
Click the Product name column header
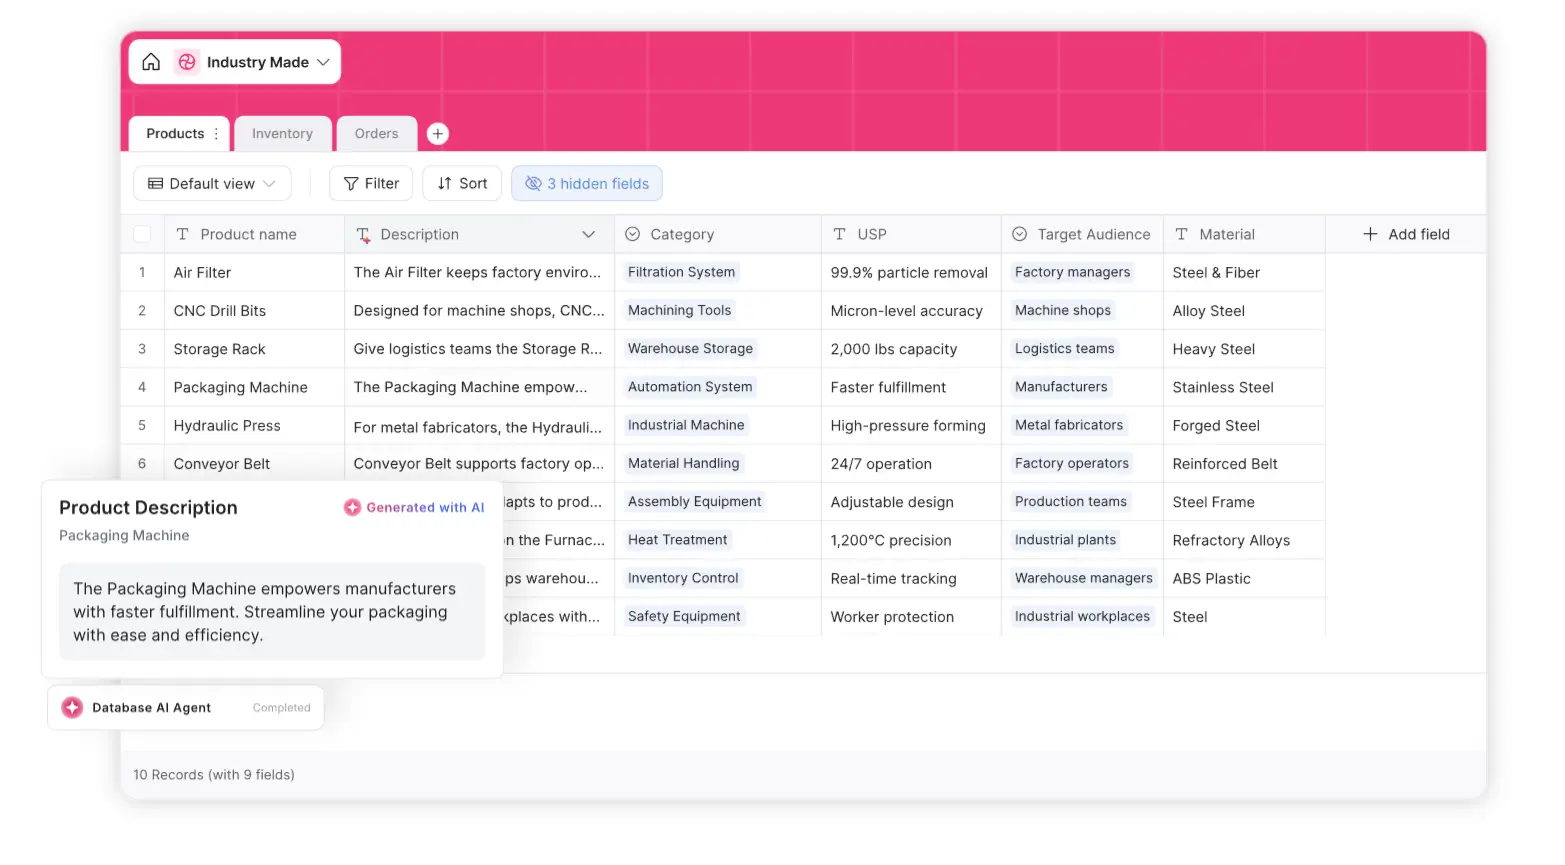tap(255, 234)
